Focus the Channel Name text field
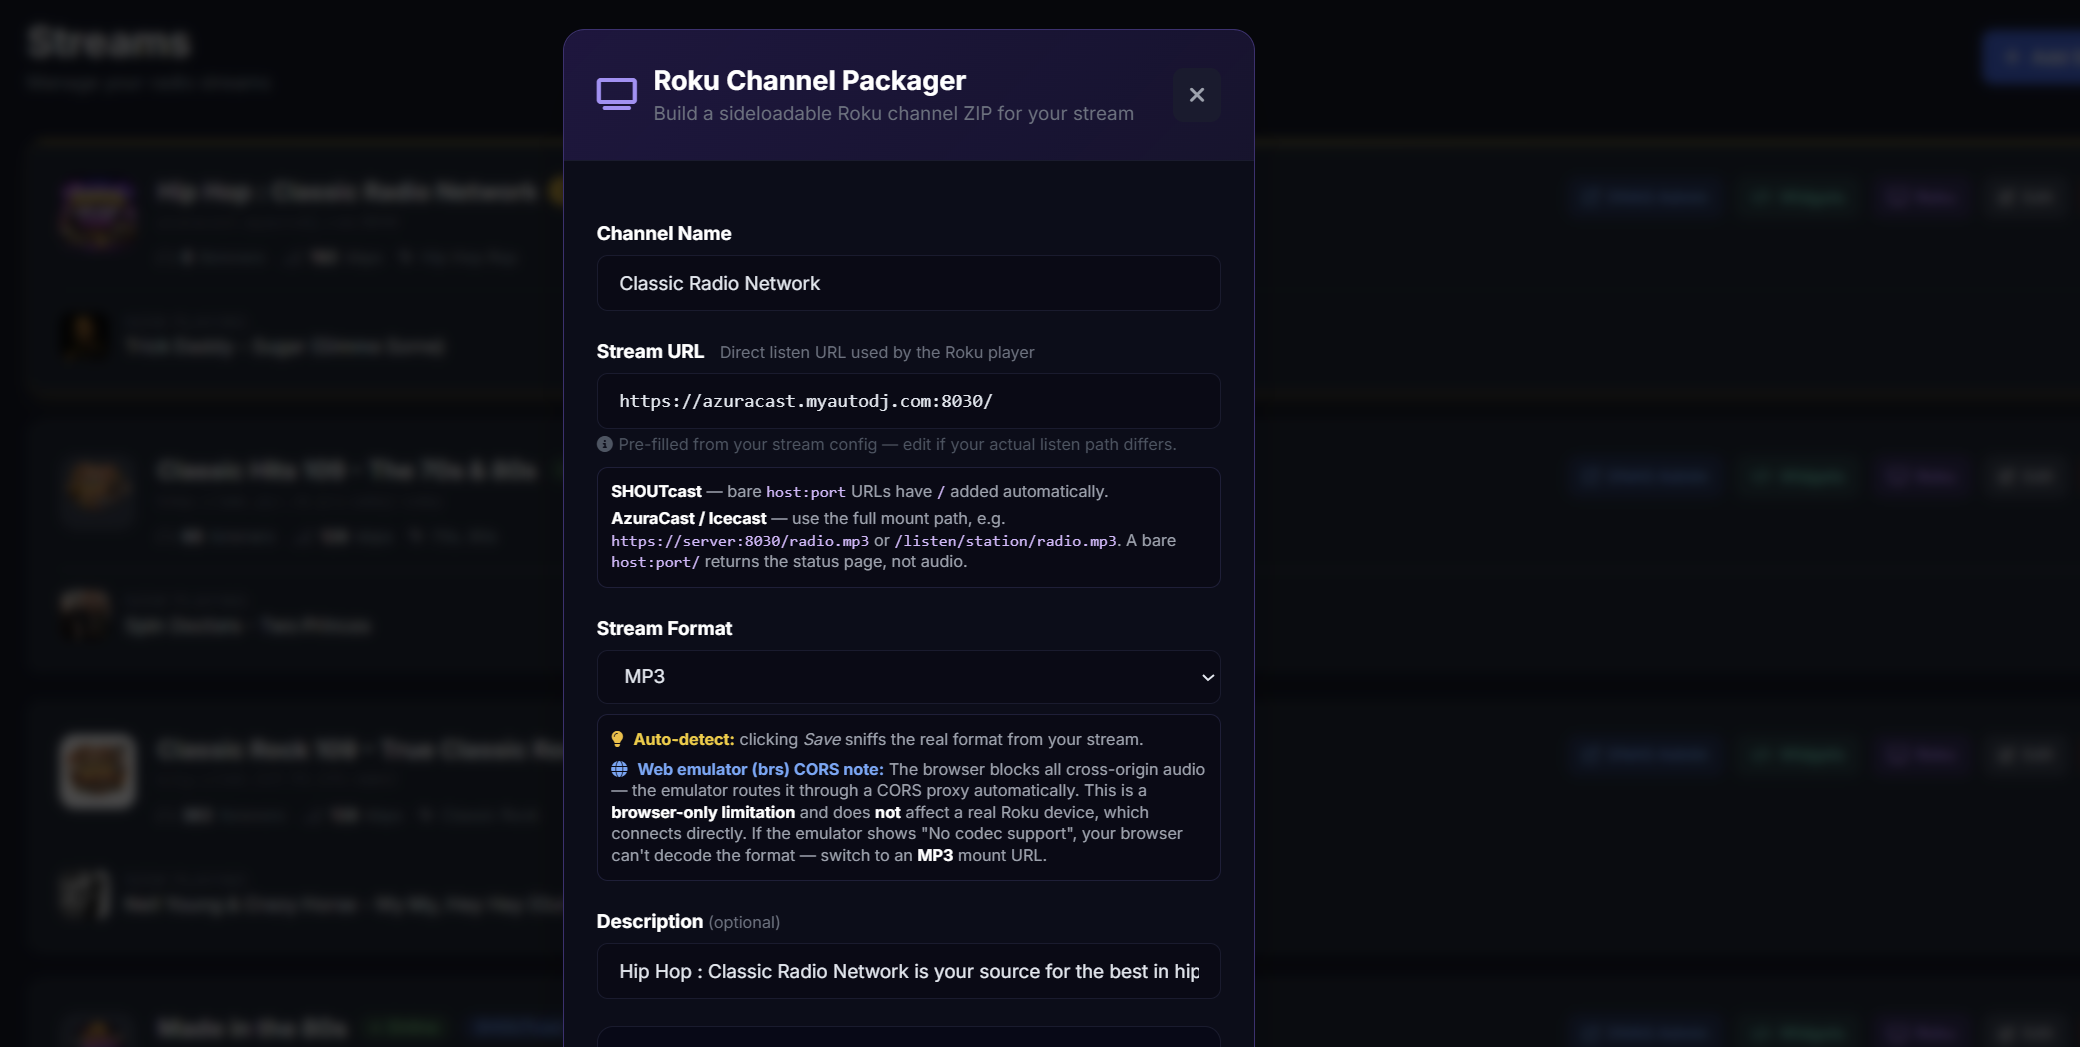 click(x=907, y=284)
